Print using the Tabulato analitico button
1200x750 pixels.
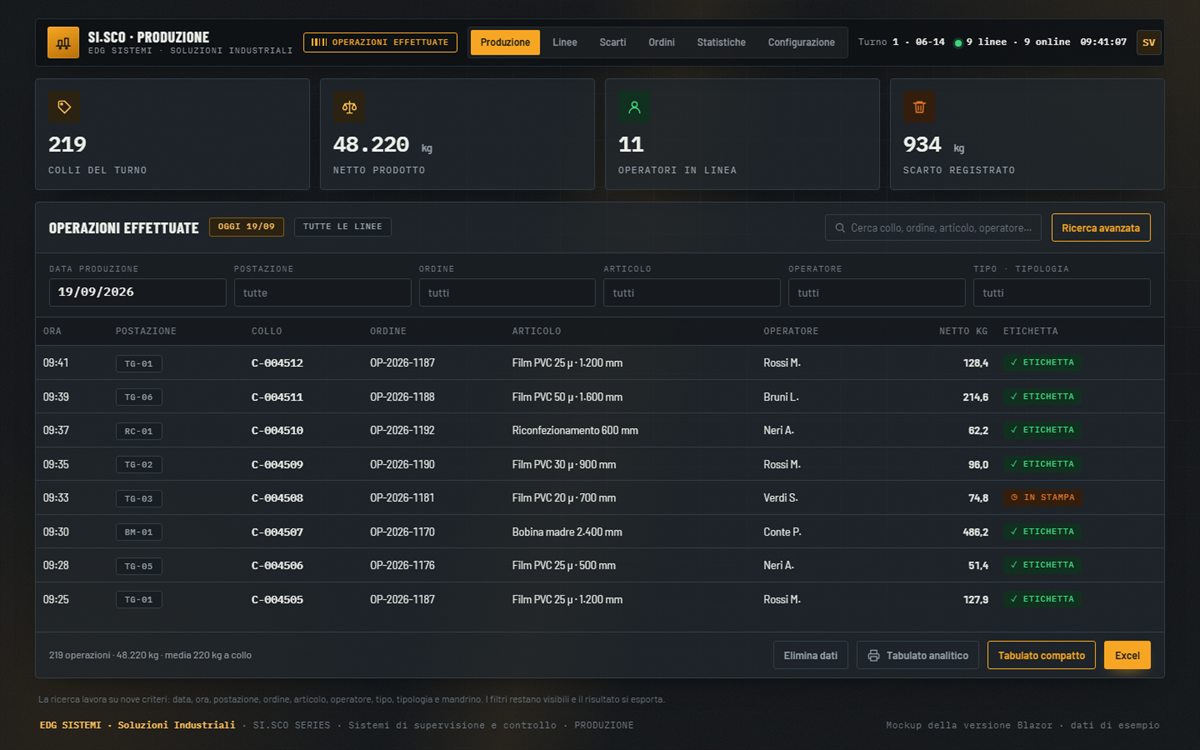point(918,655)
